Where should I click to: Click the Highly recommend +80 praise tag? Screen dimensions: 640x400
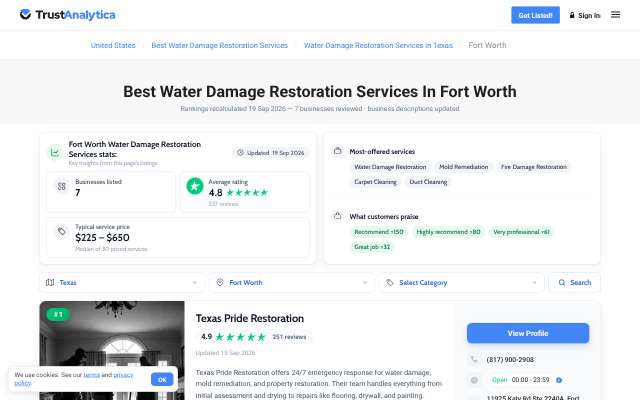pos(448,232)
